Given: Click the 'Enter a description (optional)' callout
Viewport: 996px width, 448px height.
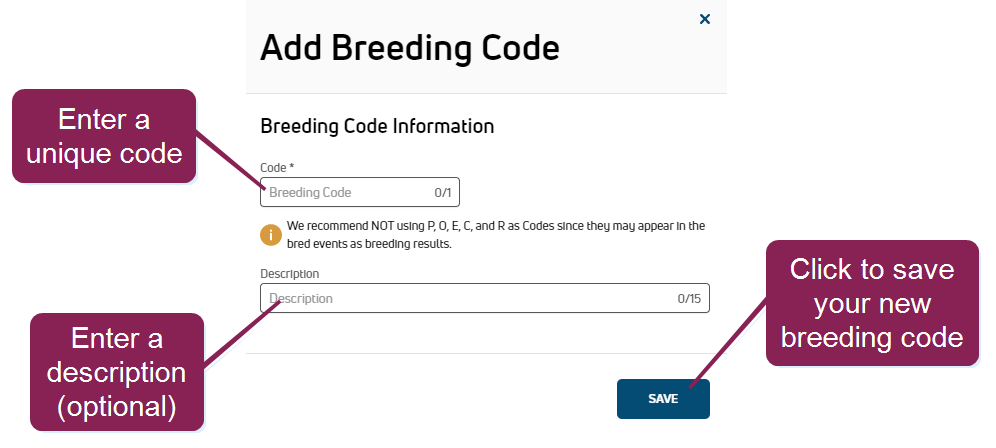Looking at the screenshot, I should 117,372.
